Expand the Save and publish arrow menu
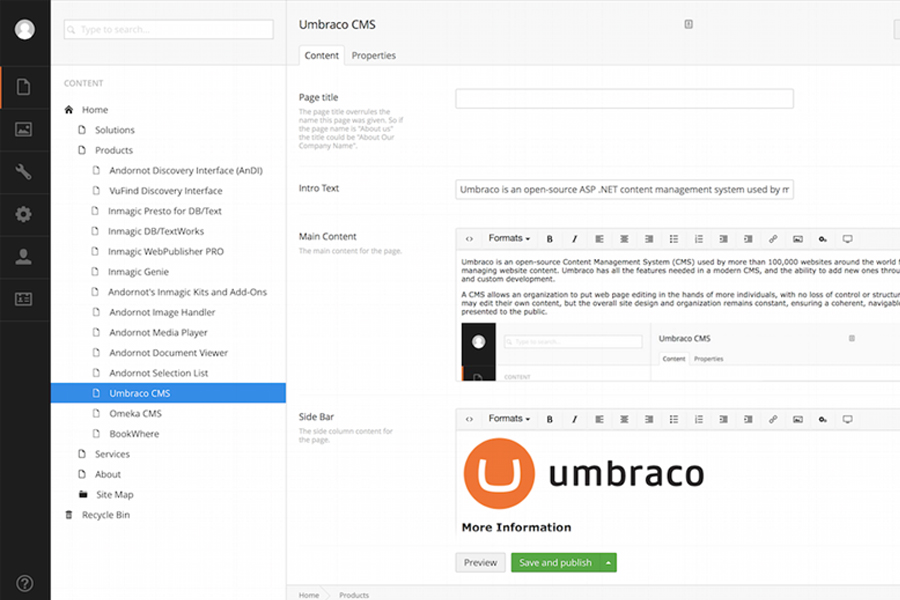 tap(608, 563)
